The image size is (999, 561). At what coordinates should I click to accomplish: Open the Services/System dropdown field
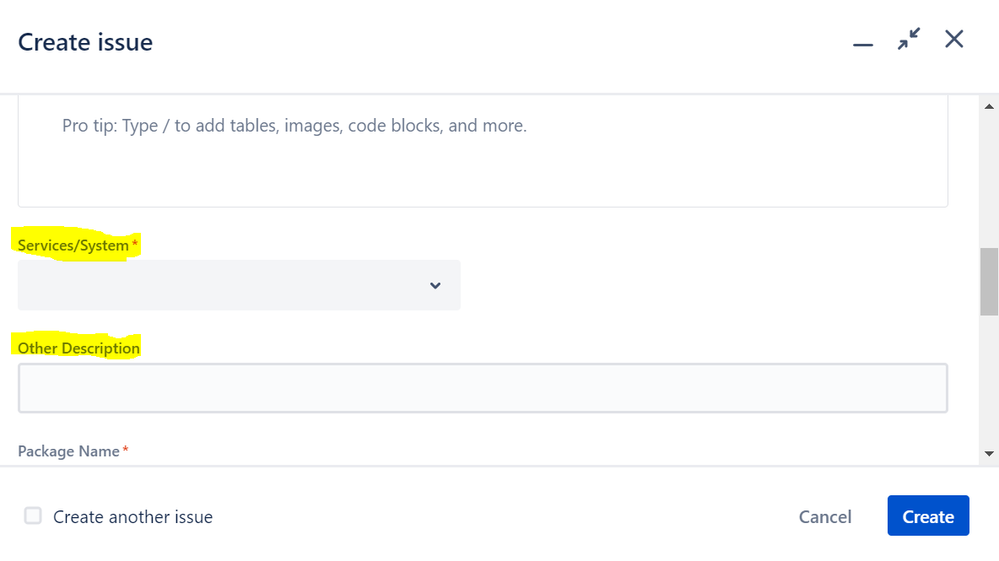239,285
